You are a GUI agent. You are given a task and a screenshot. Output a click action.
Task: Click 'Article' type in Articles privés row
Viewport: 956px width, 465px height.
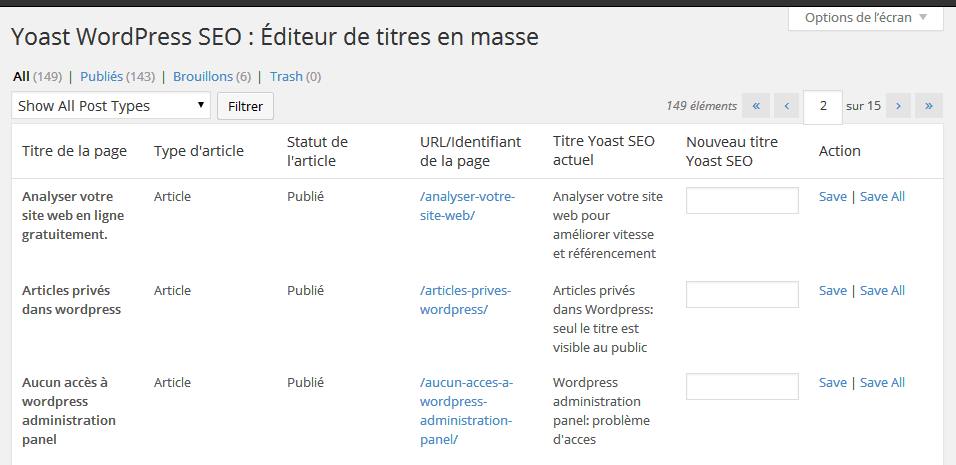click(x=172, y=290)
